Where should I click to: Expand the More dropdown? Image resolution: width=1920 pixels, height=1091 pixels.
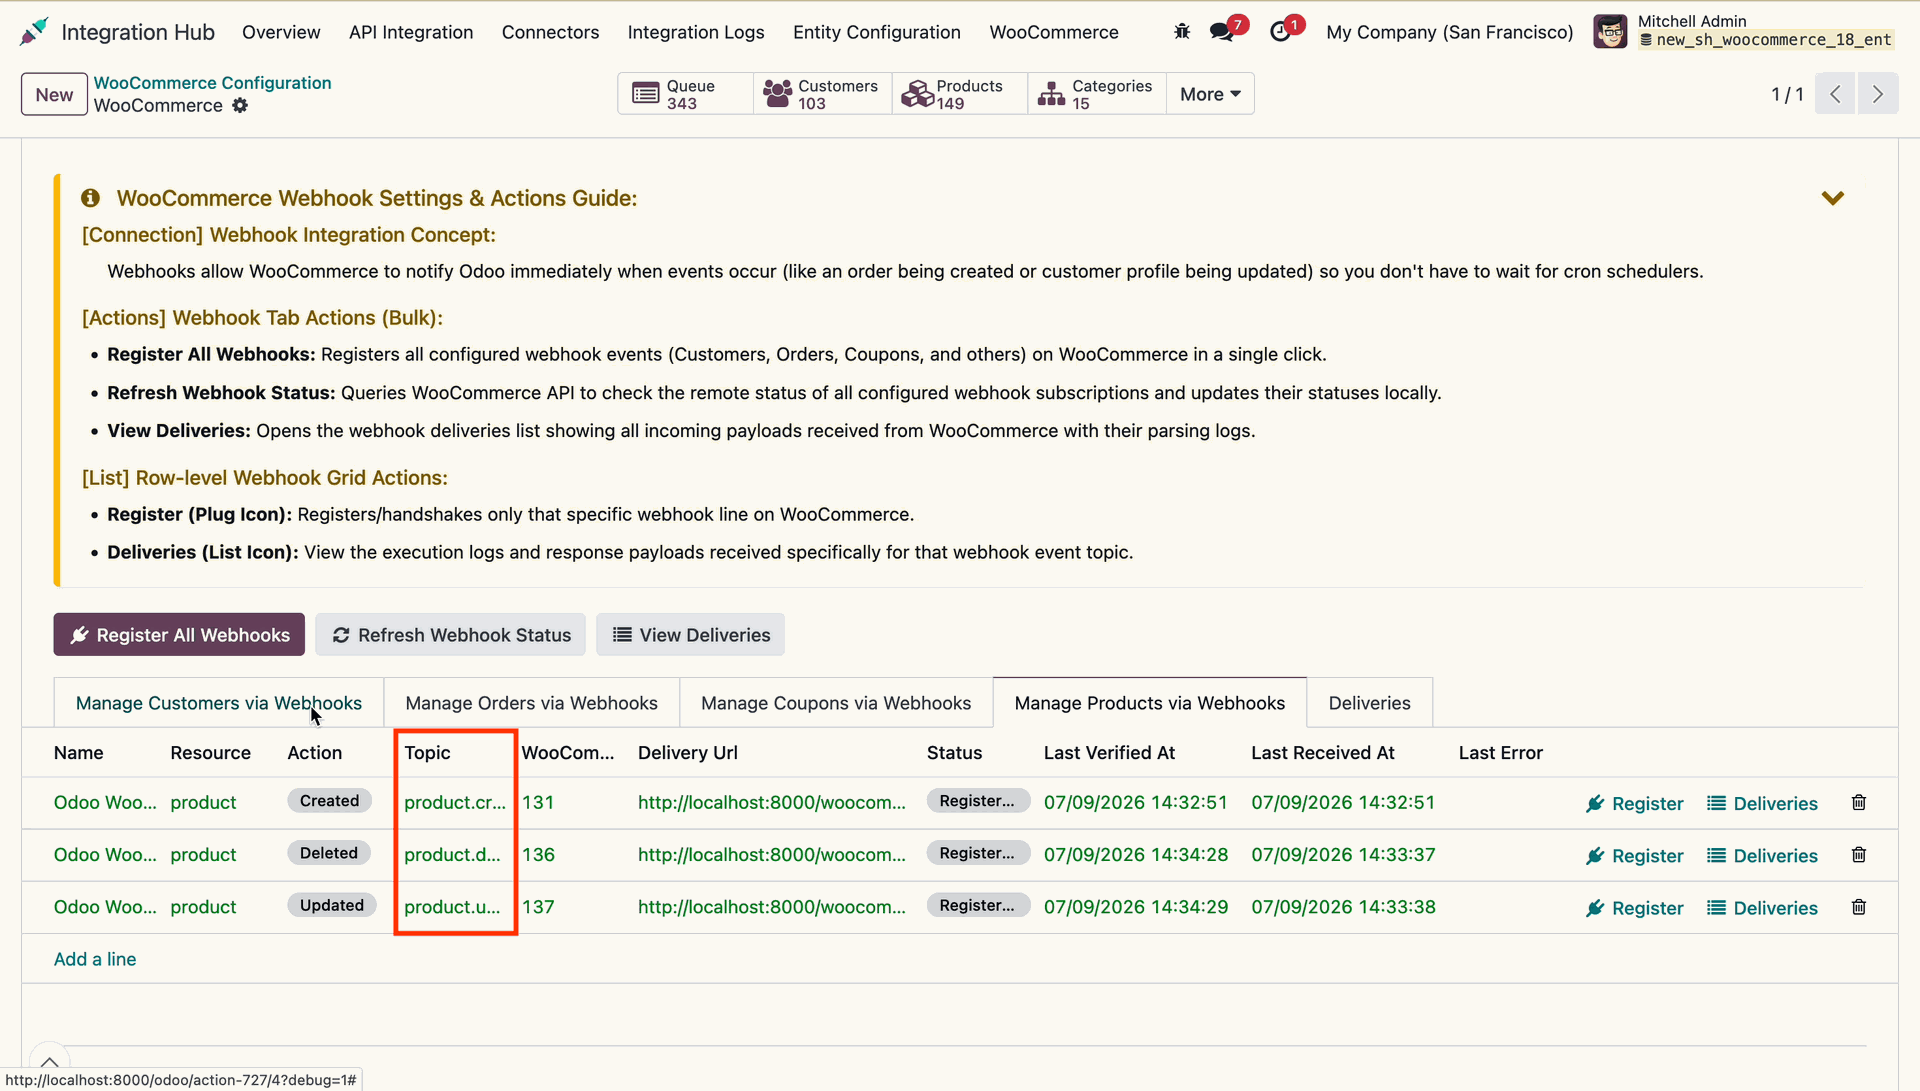click(1210, 94)
